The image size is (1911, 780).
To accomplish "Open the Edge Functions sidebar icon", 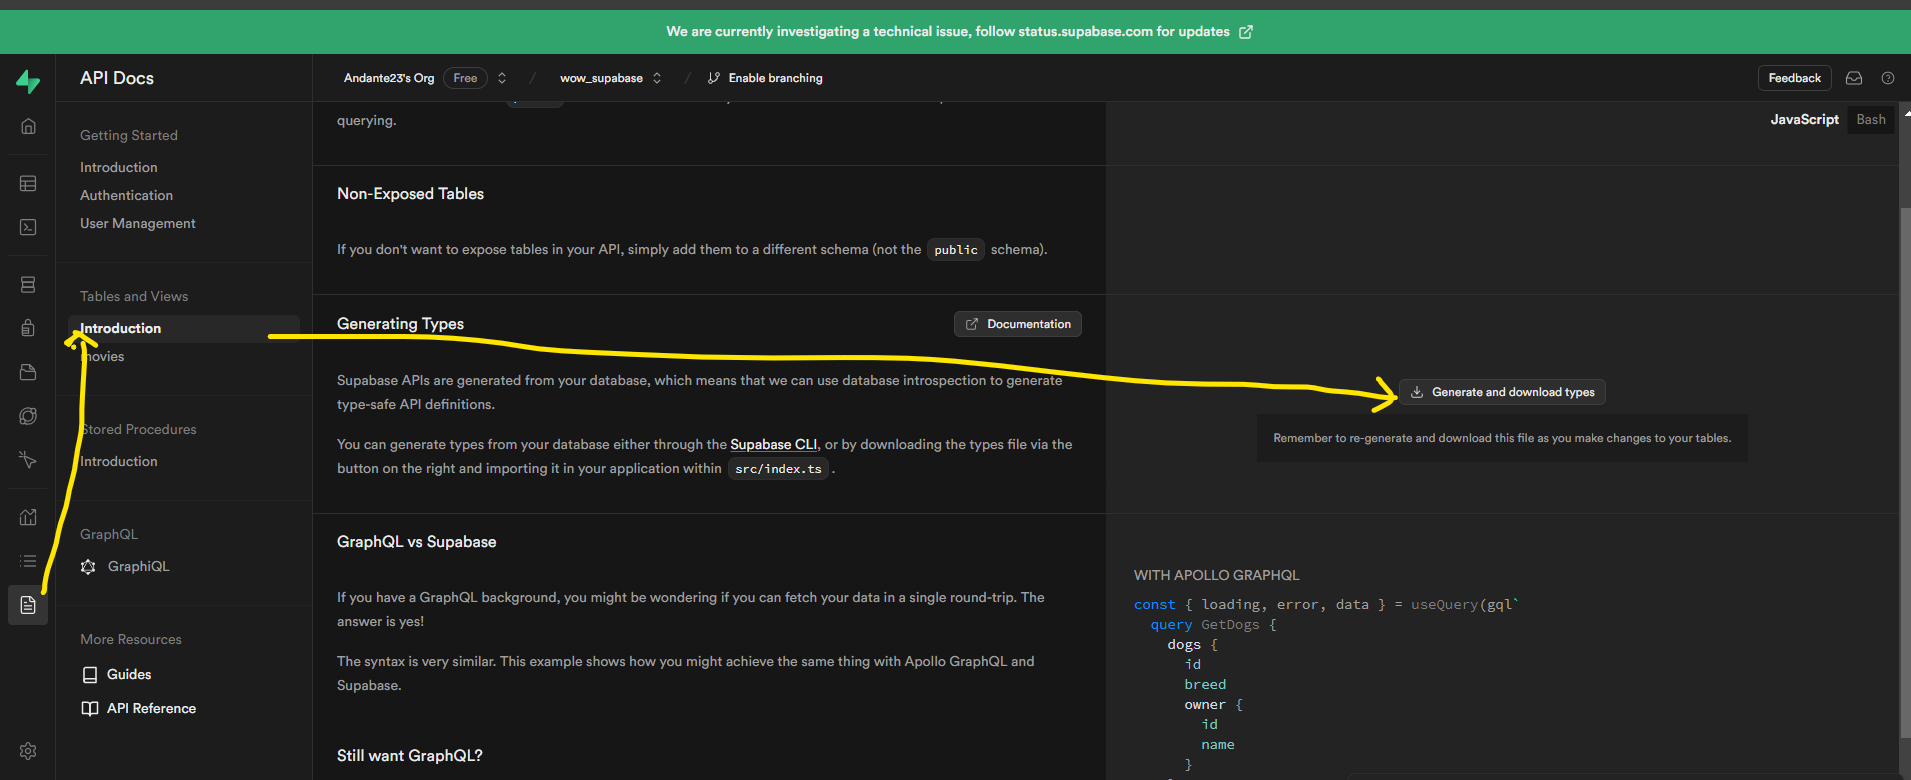I will coord(28,416).
